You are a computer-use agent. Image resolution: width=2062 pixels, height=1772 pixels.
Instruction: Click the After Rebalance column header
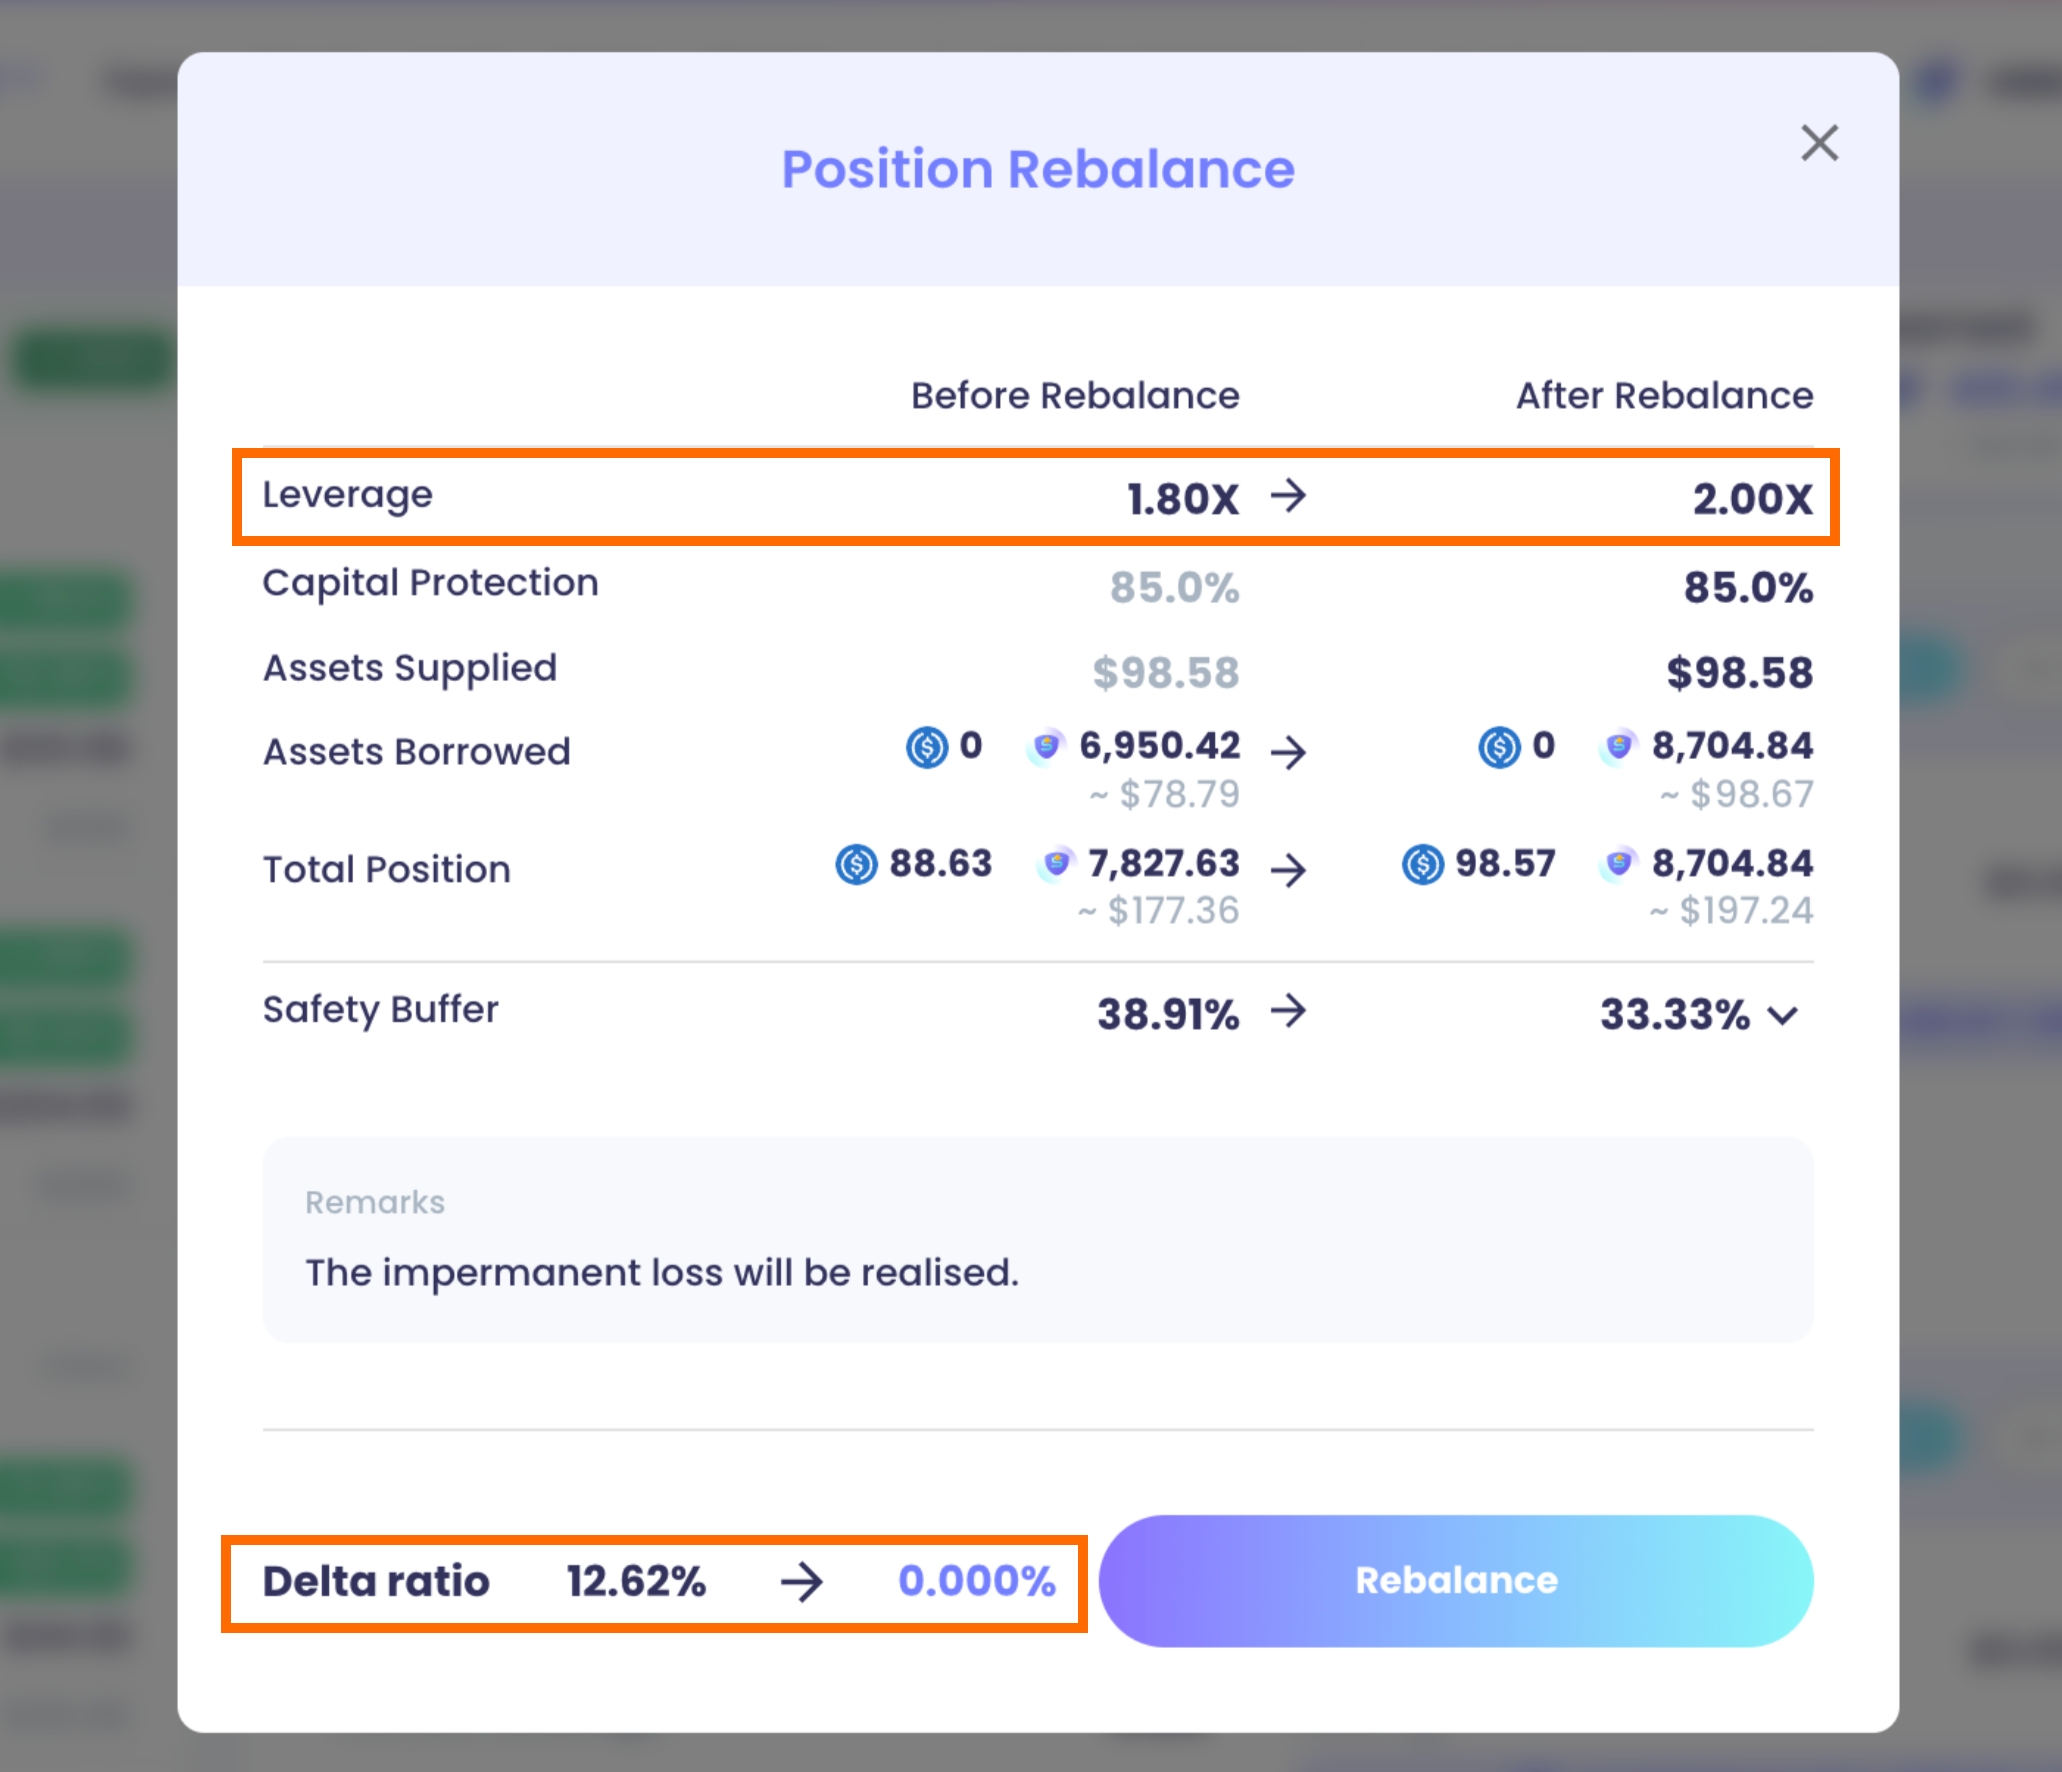tap(1664, 396)
